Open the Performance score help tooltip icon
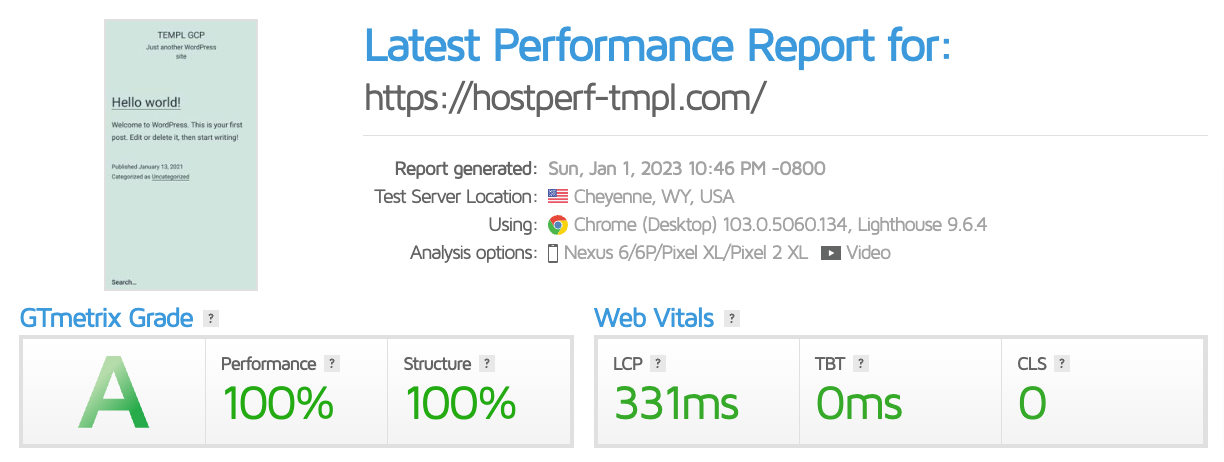Screen dimensions: 1224x462 tap(332, 364)
